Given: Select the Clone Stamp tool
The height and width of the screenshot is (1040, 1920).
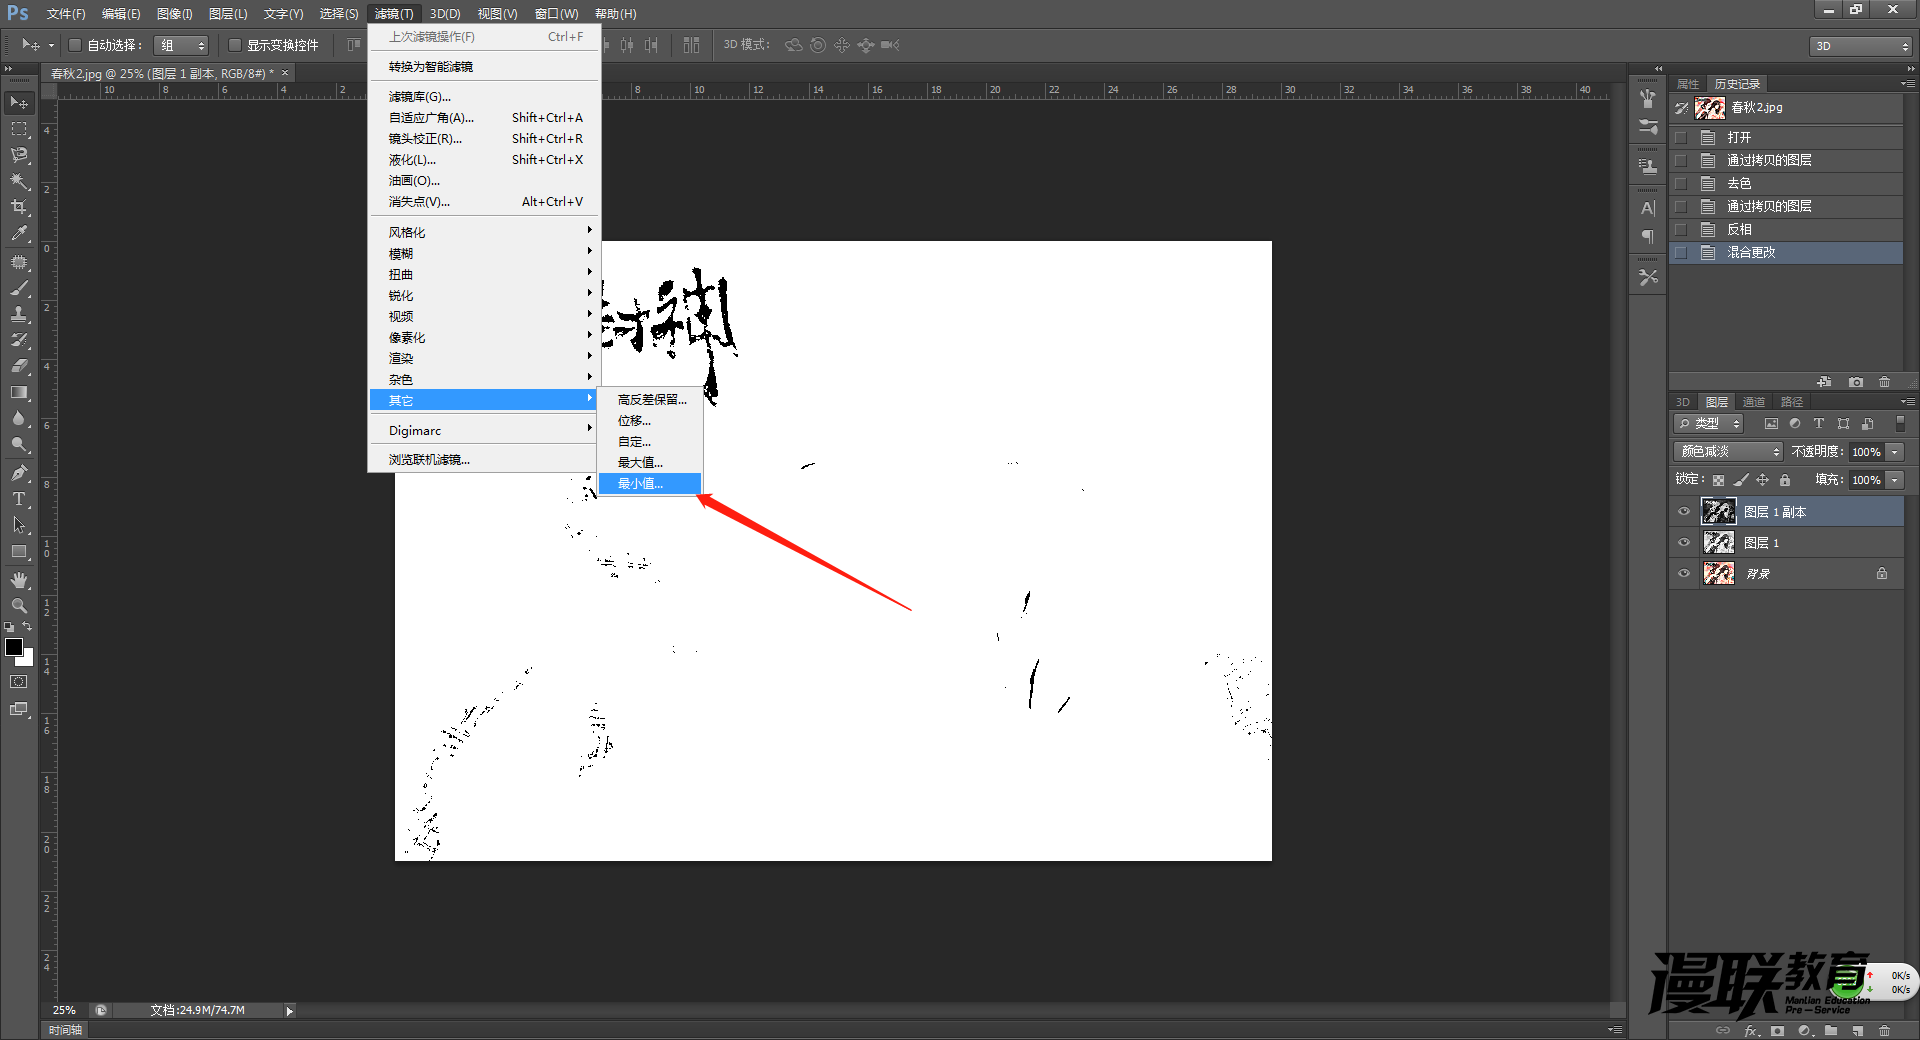Looking at the screenshot, I should [x=19, y=314].
